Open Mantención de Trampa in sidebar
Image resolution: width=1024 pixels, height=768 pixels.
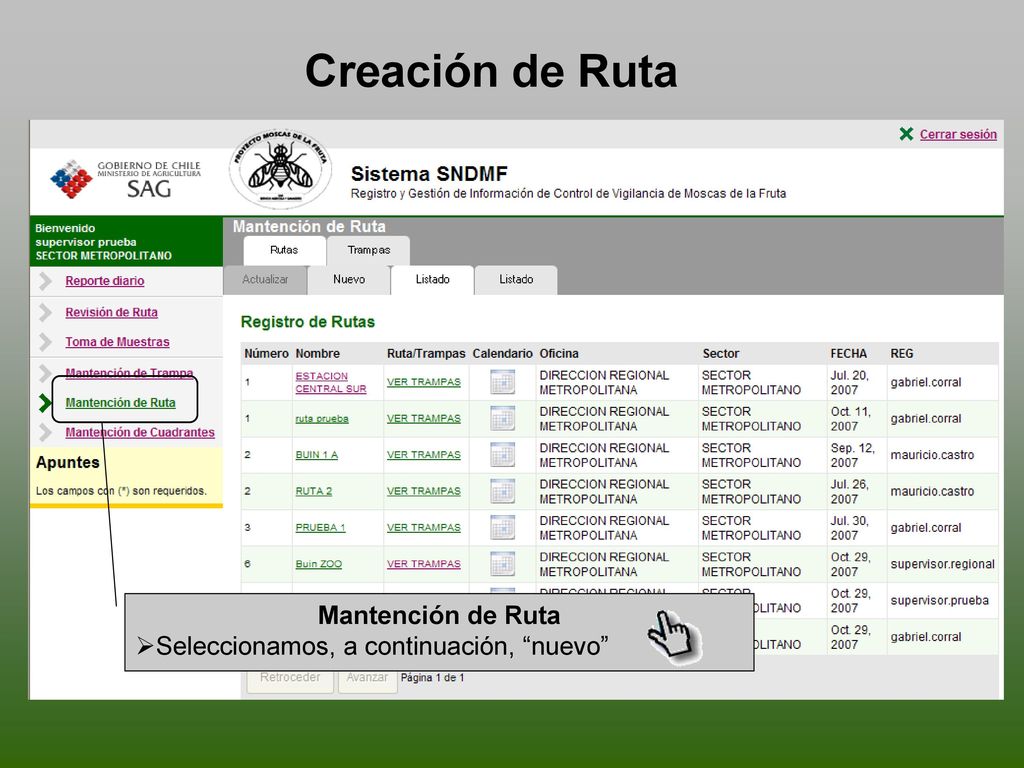[129, 372]
